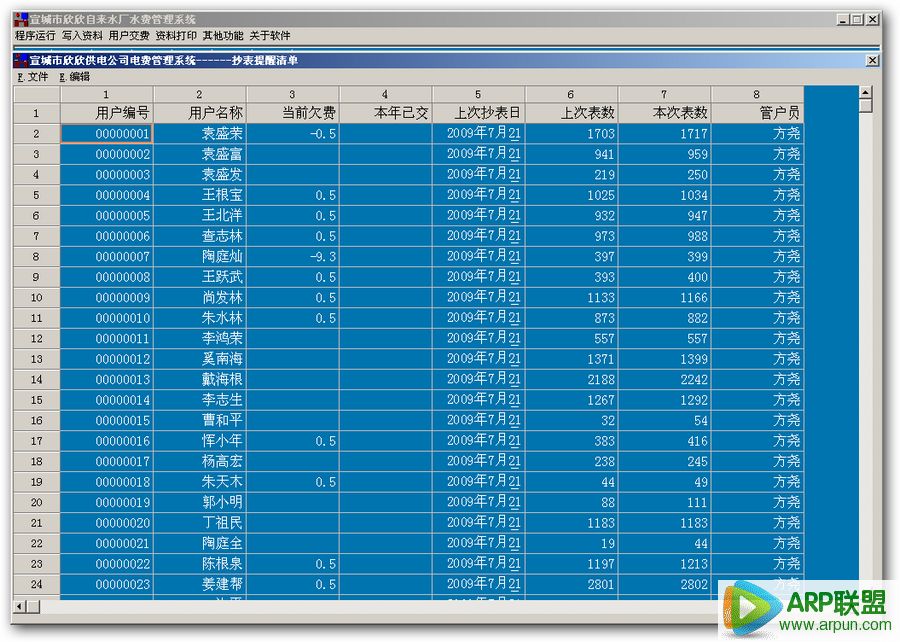Viewport: 900px width, 642px height.
Task: Click row header number 10
Action: point(36,298)
